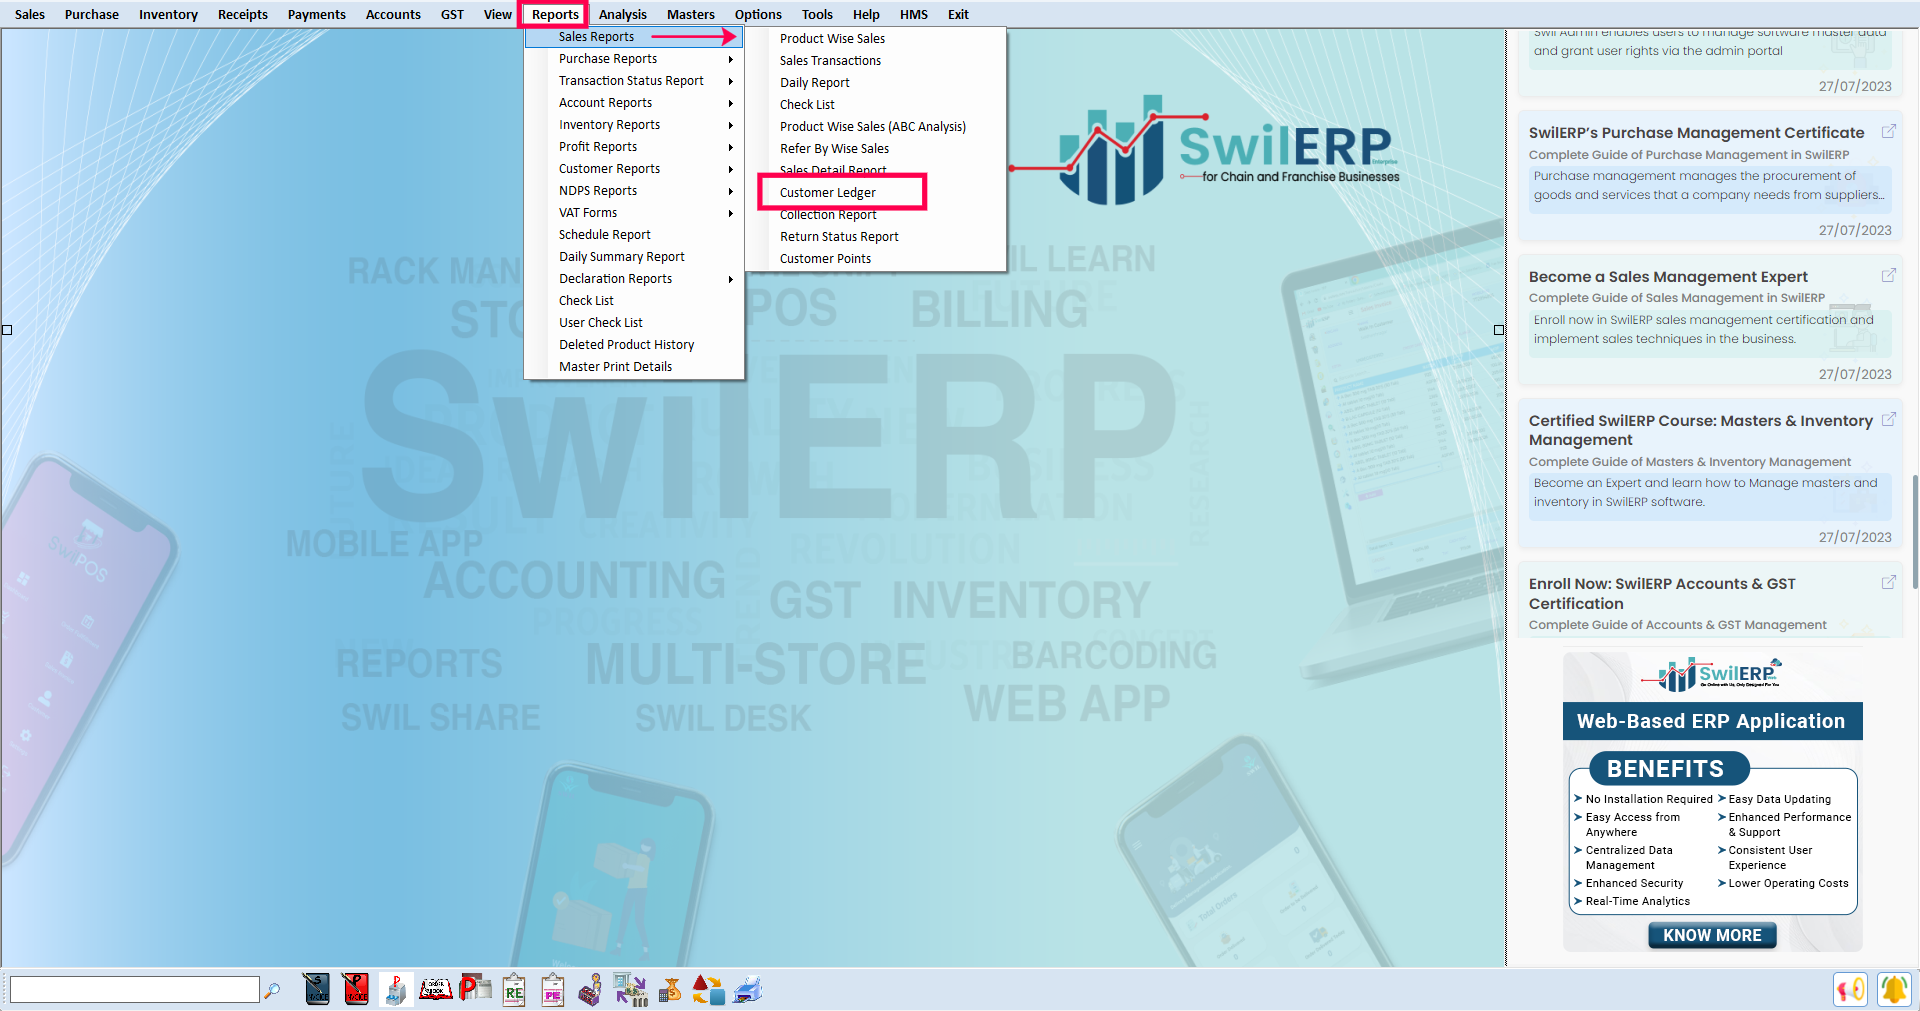Viewport: 1920px width, 1011px height.
Task: Open Master Print Details
Action: (615, 367)
